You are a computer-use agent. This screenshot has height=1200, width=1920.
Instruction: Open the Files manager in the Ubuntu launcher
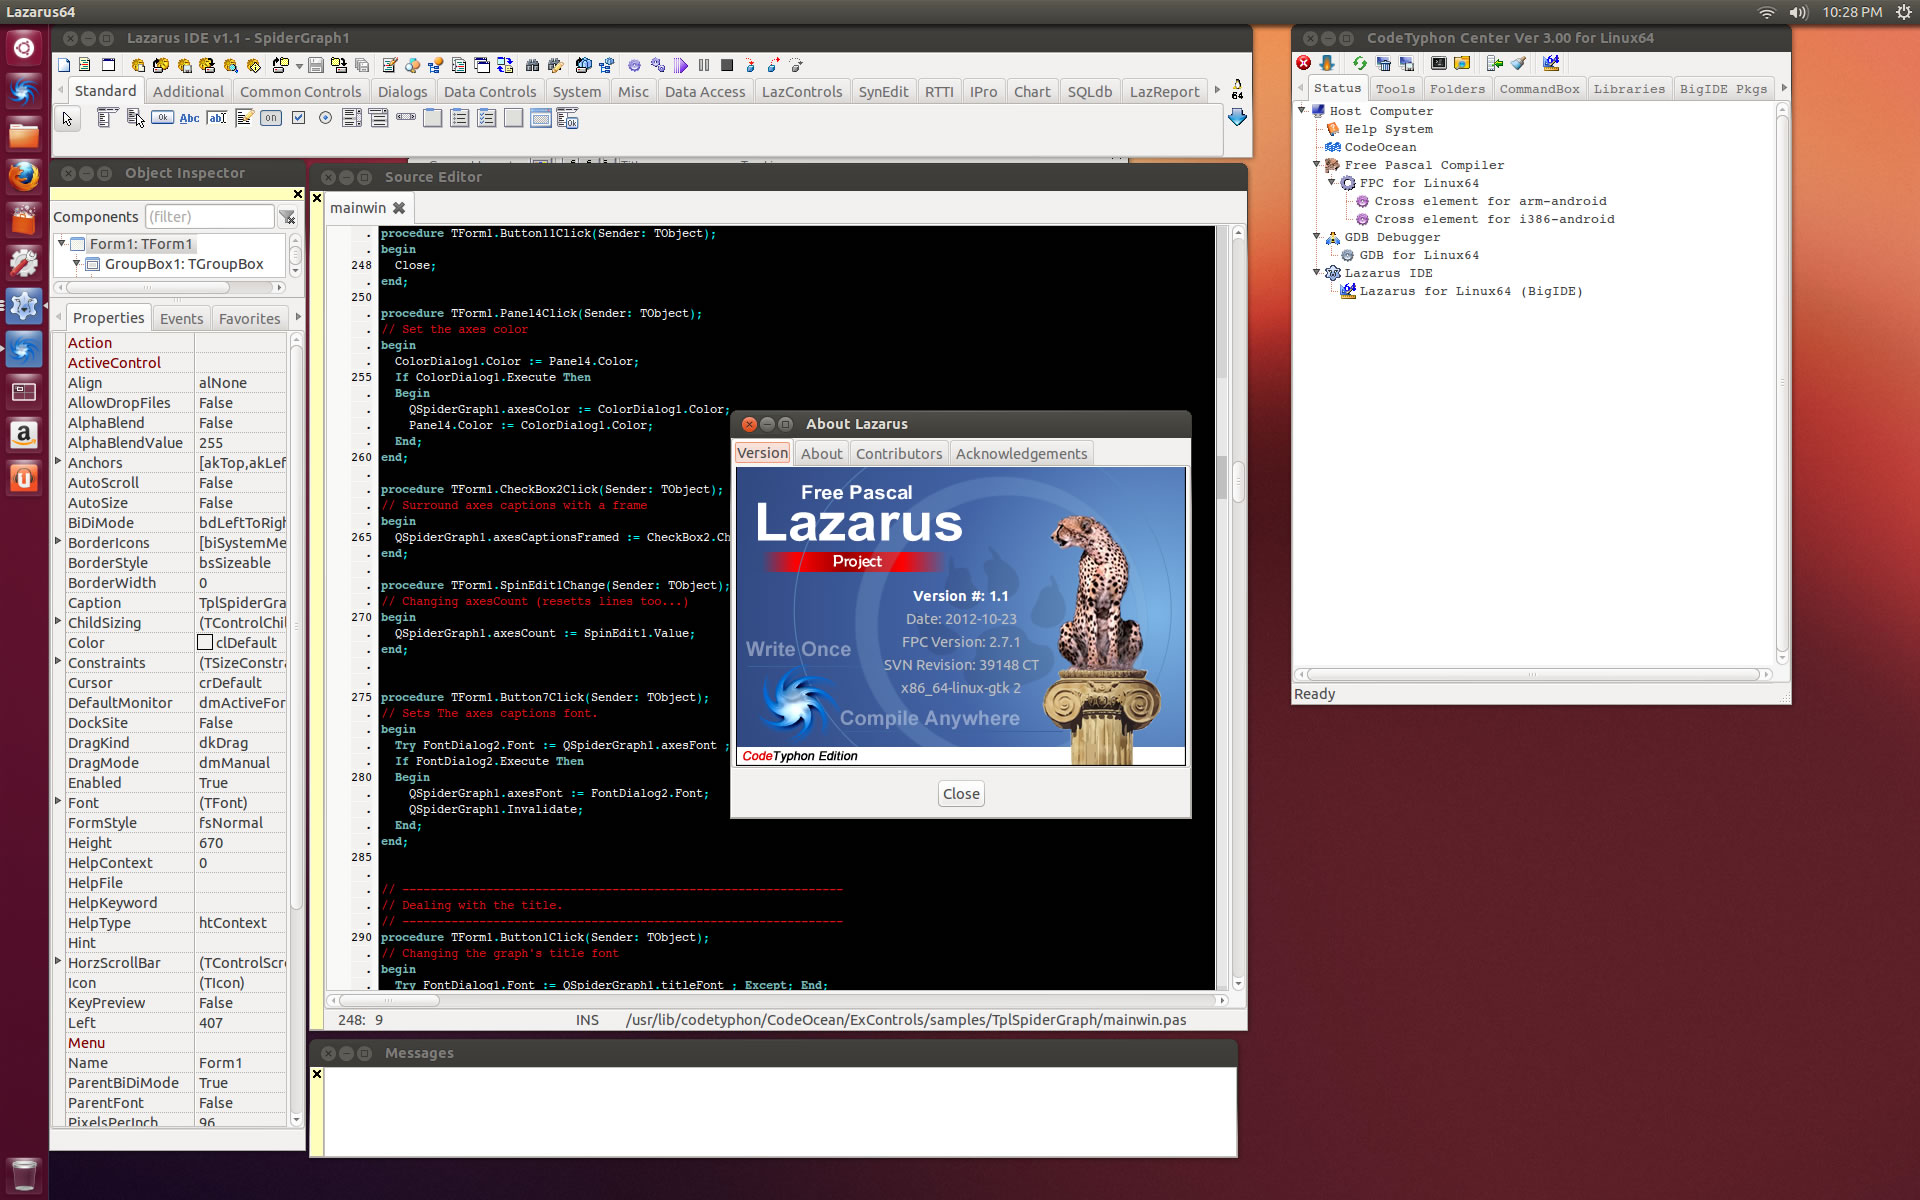(x=24, y=134)
